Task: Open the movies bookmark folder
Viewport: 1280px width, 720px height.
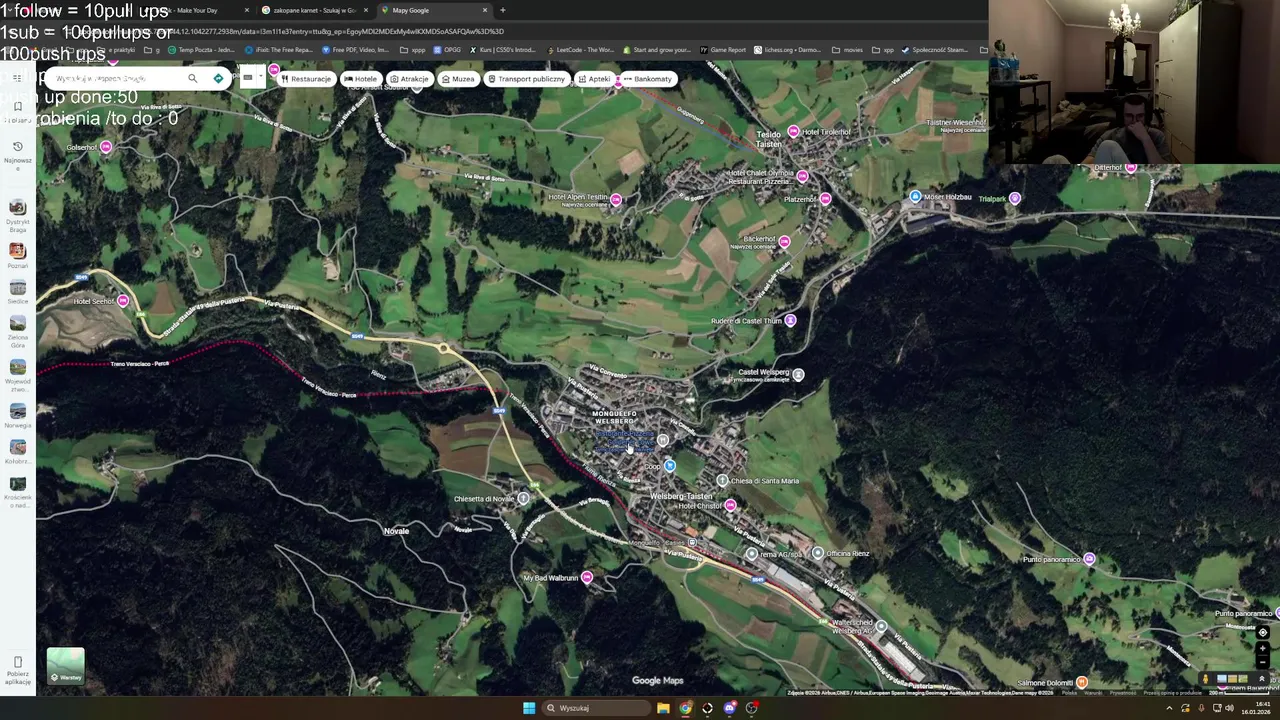Action: pyautogui.click(x=847, y=50)
